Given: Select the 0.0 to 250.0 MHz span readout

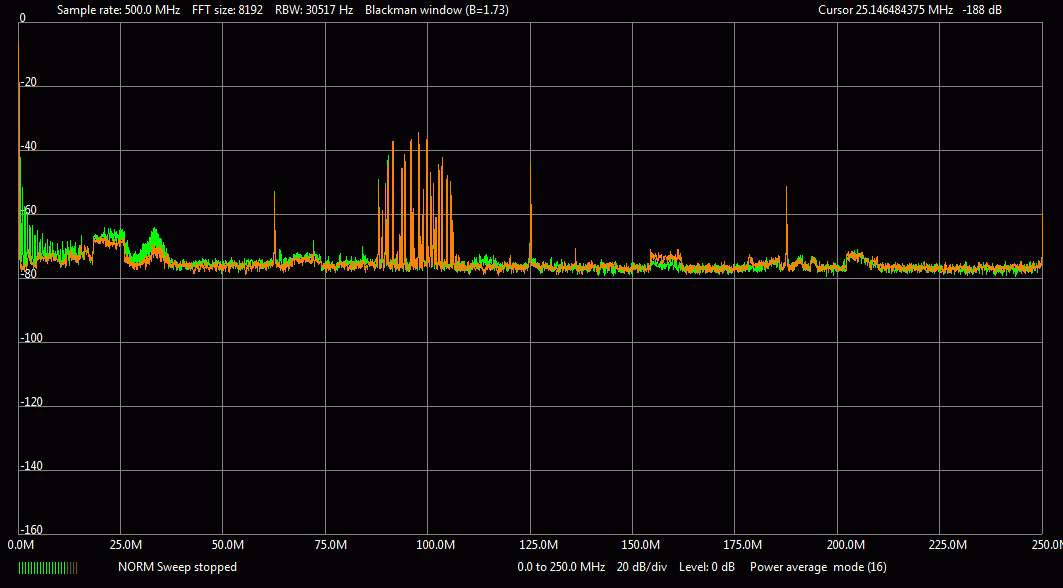Looking at the screenshot, I should 561,567.
